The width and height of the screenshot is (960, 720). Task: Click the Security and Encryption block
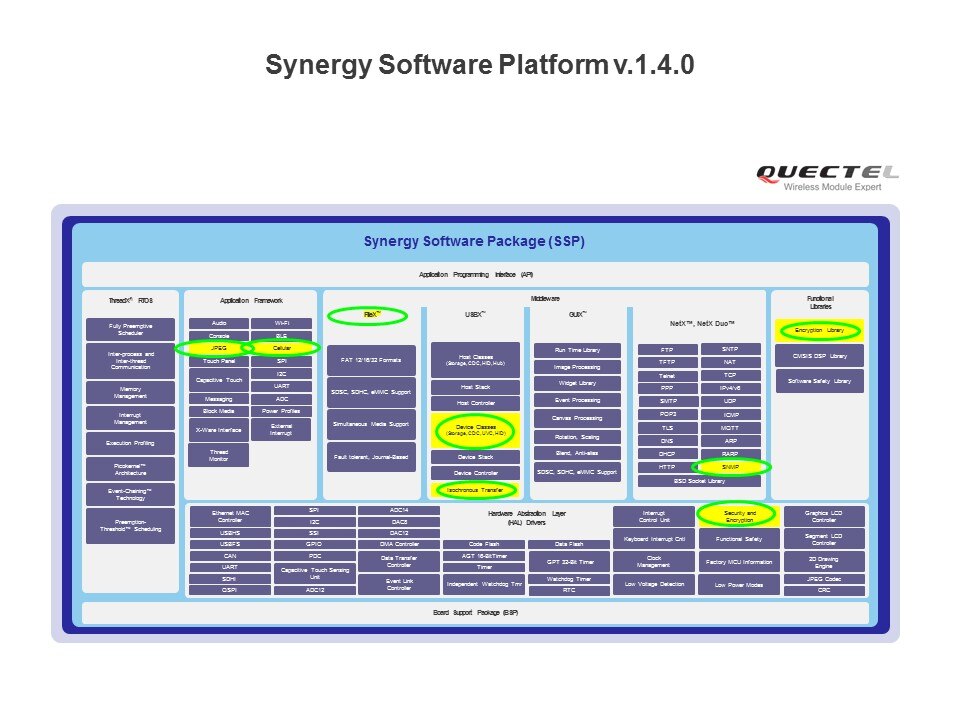[x=739, y=515]
